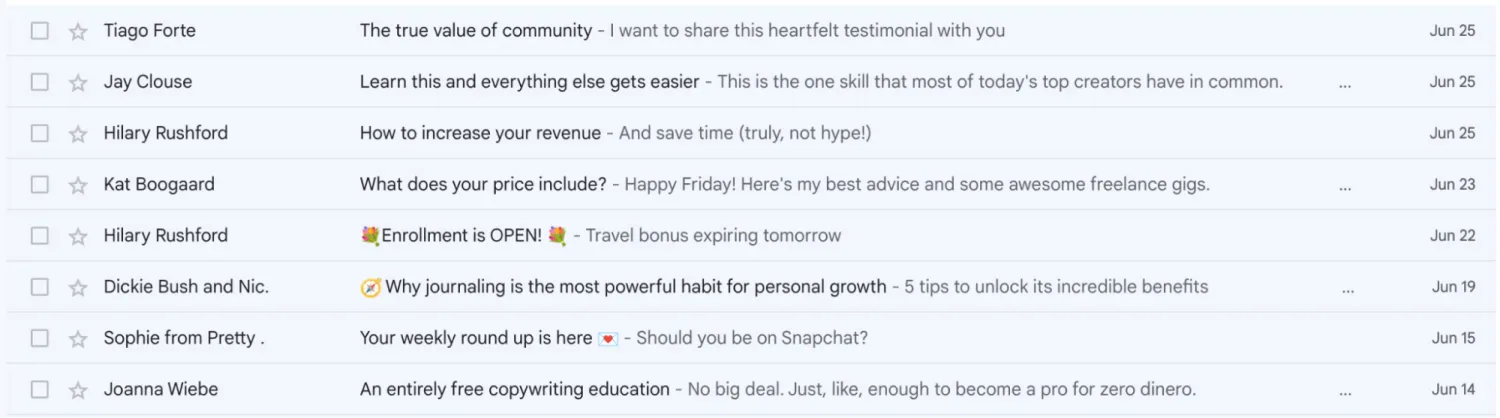Star the Enrollment is OPEN email

(x=78, y=236)
